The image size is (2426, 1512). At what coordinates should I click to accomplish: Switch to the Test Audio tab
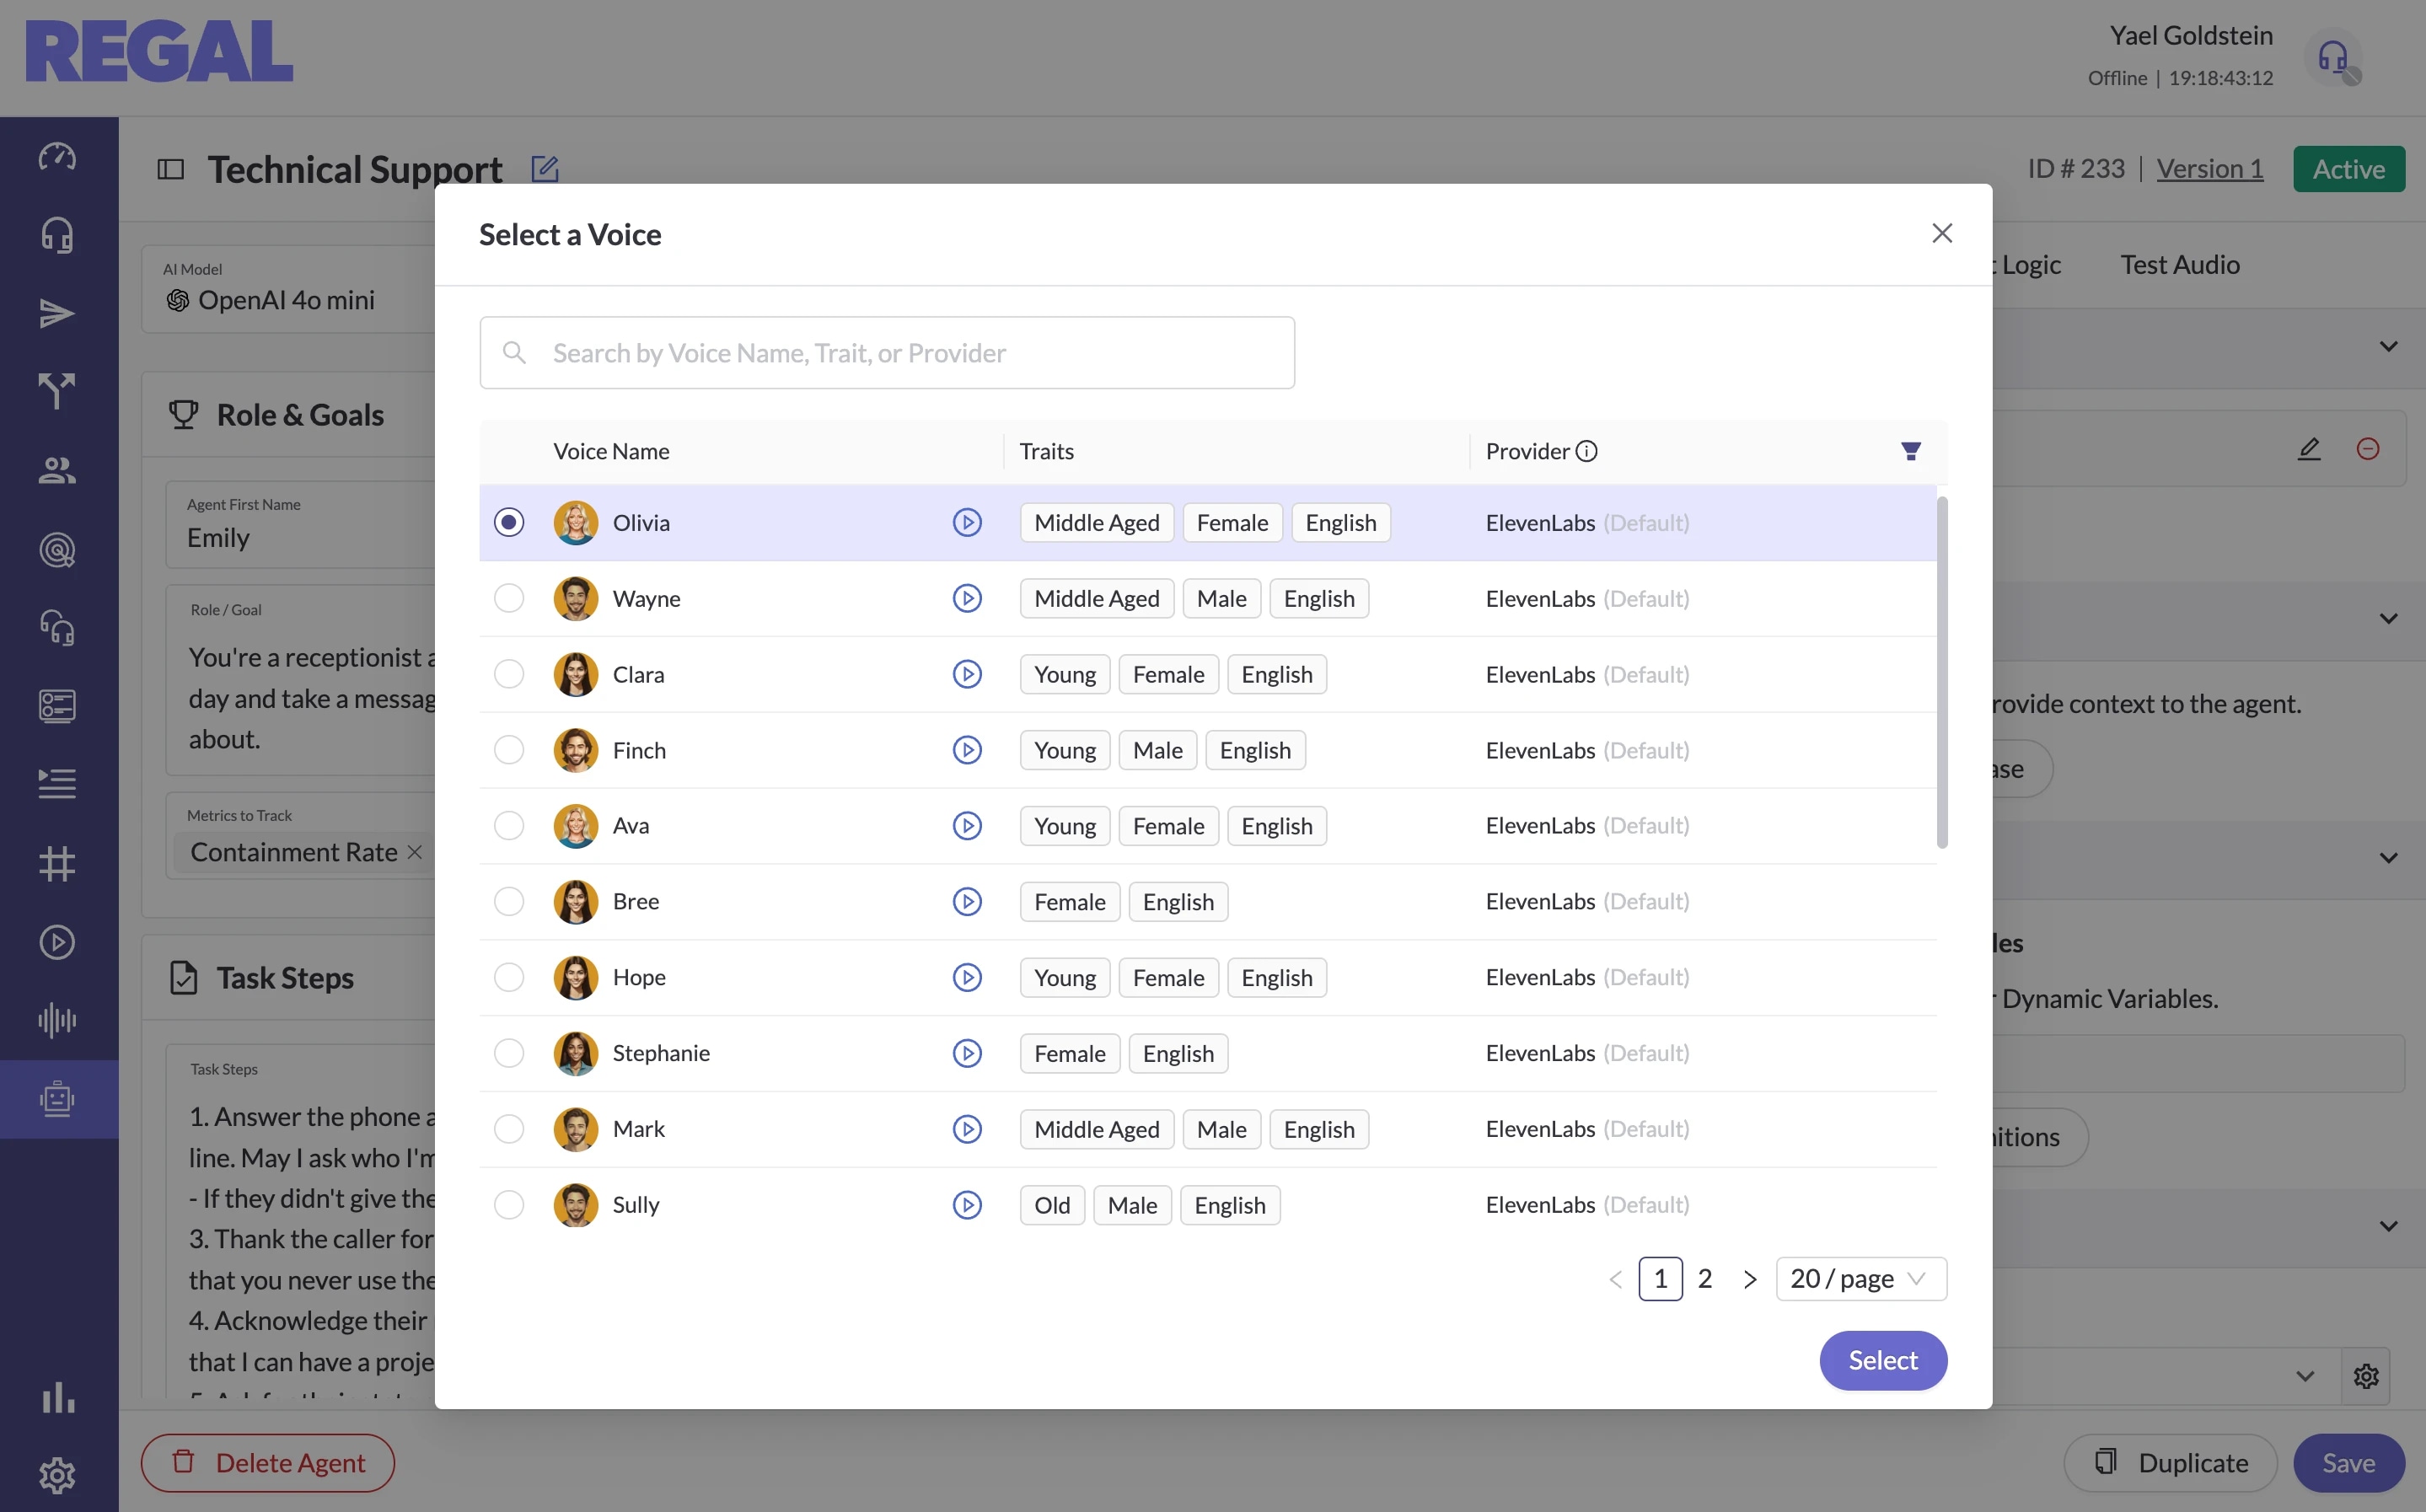[2180, 264]
